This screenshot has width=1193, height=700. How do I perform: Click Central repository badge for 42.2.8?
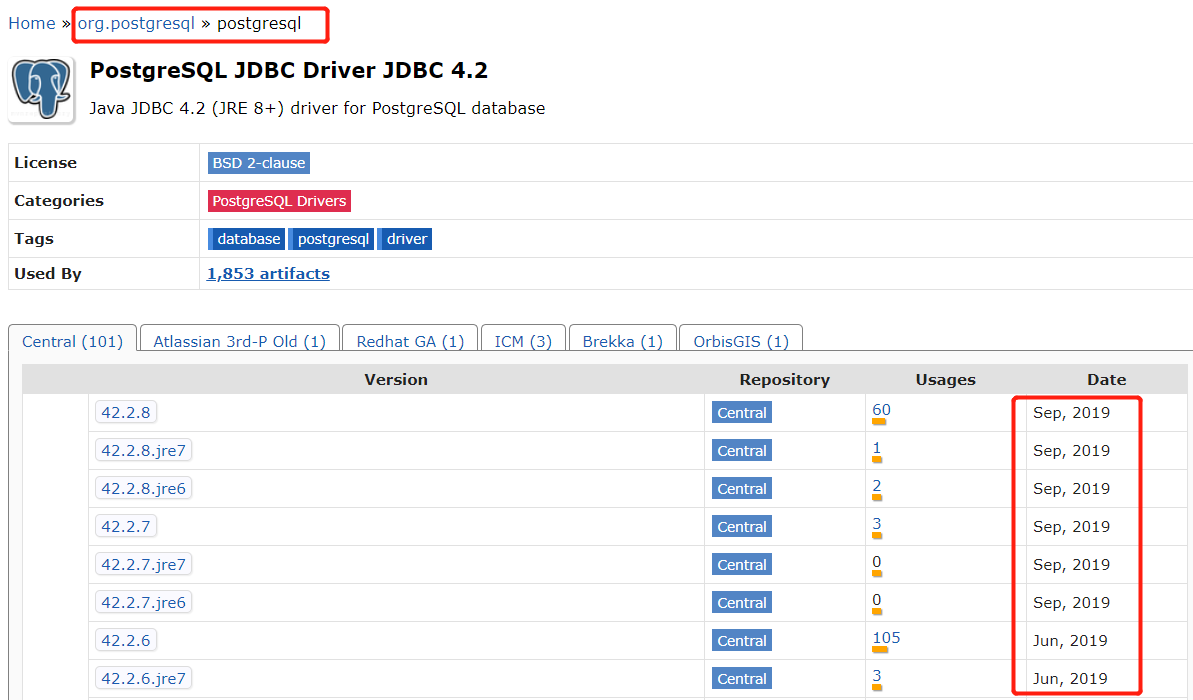742,412
